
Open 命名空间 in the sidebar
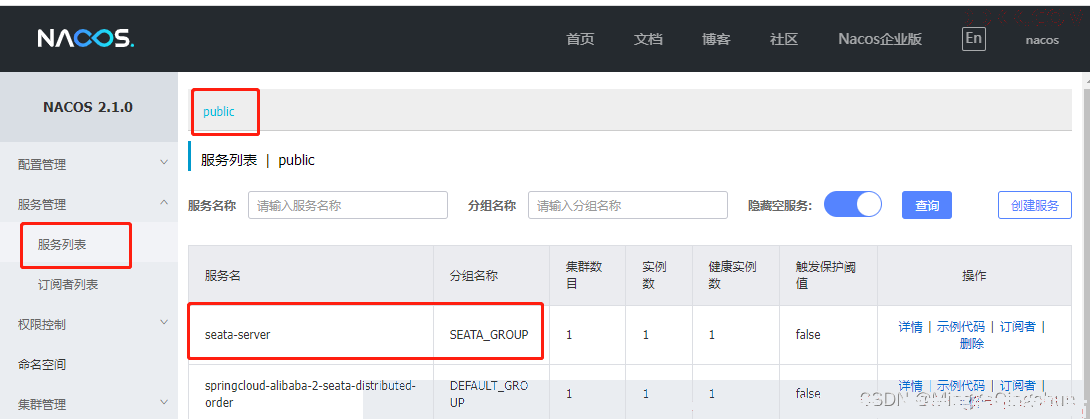[42, 364]
